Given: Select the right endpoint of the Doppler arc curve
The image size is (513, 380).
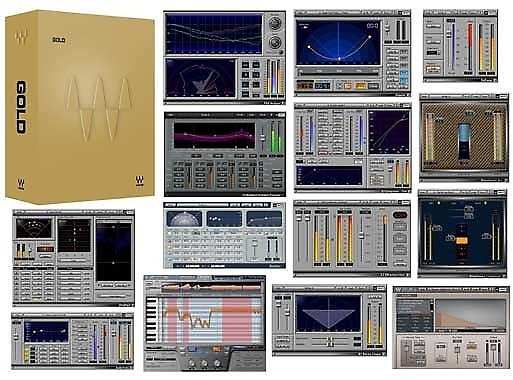Looking at the screenshot, I should (370, 37).
